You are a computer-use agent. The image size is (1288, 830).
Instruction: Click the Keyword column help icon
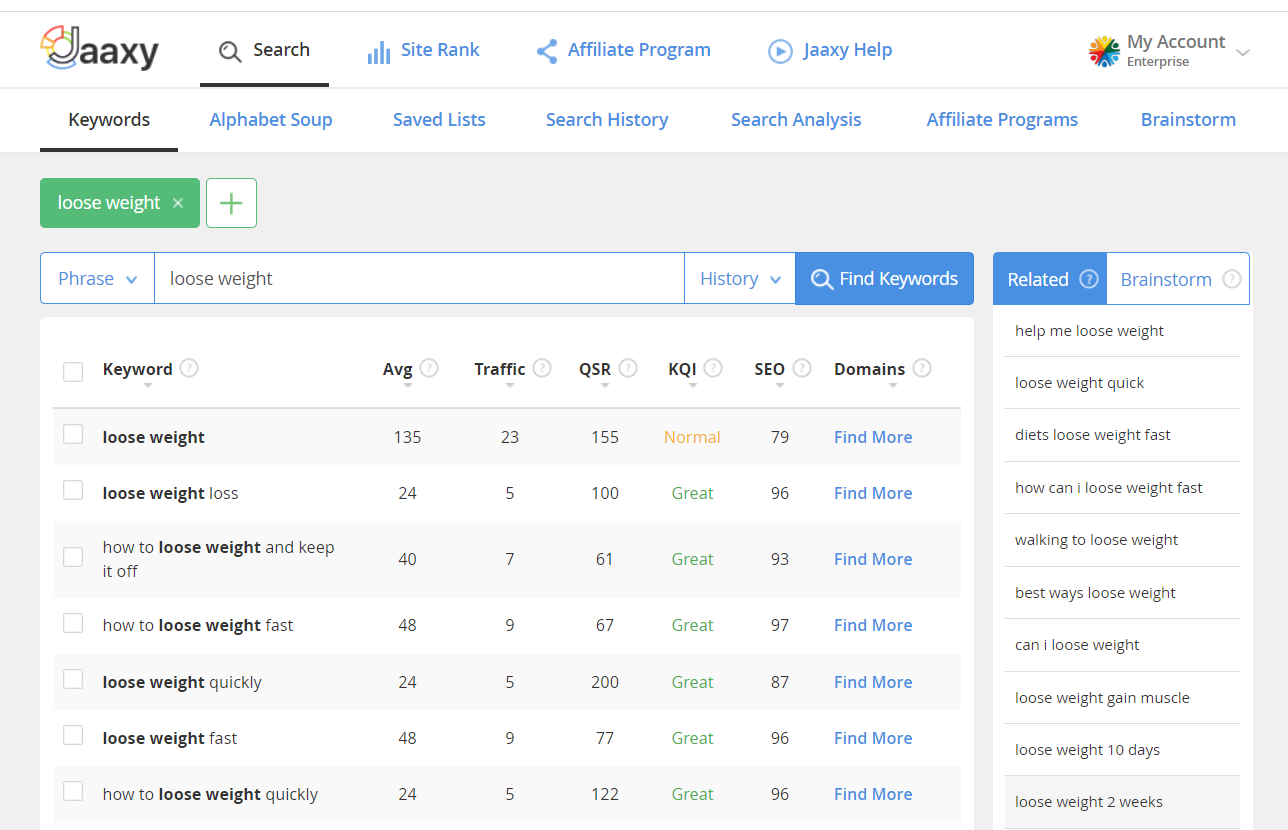point(189,368)
